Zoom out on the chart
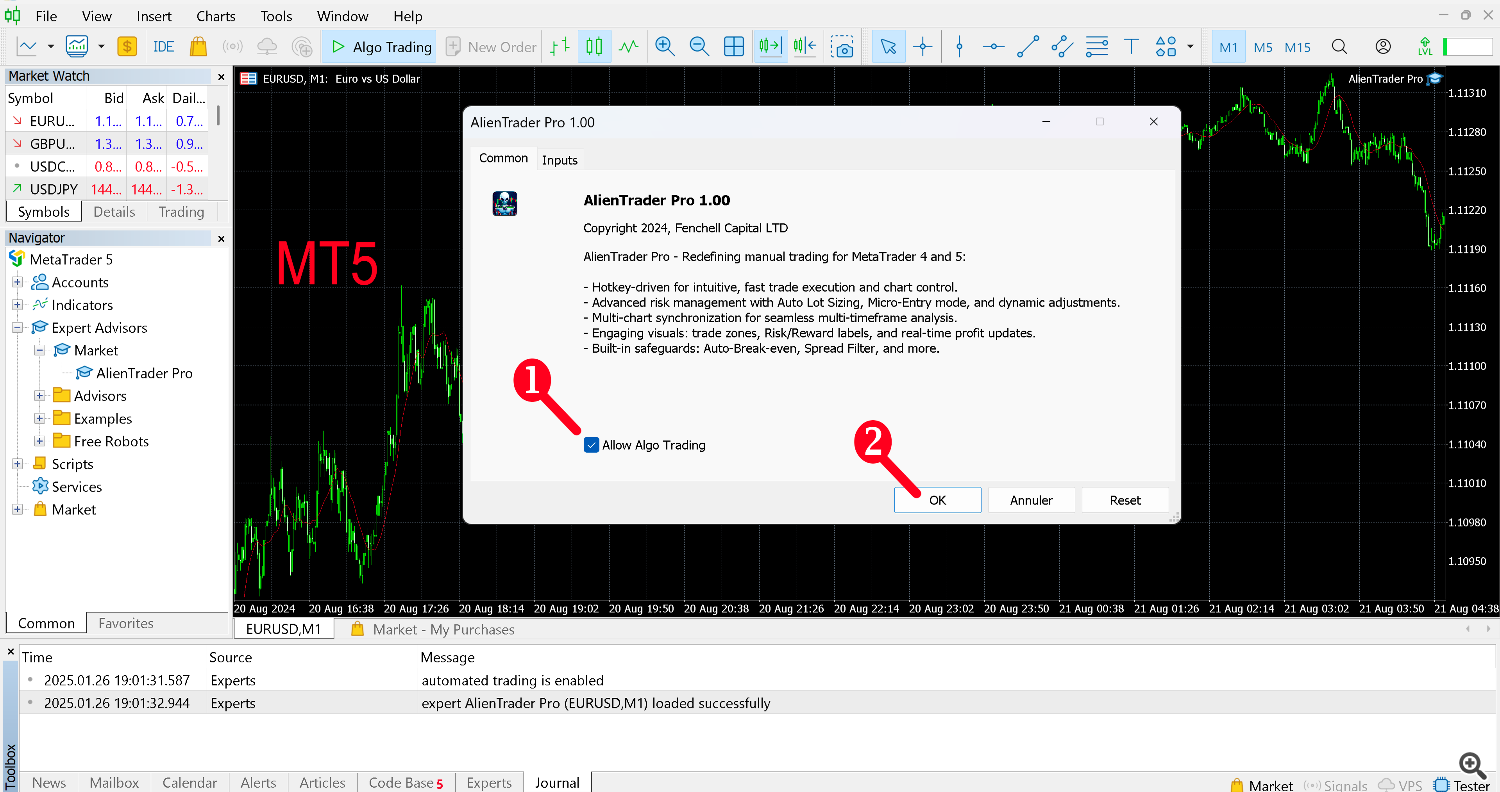This screenshot has width=1500, height=792. click(x=699, y=46)
